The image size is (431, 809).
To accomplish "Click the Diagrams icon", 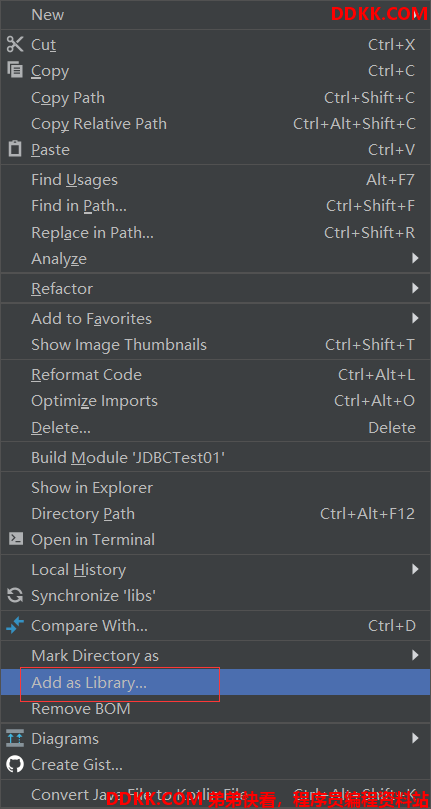I will (x=15, y=738).
